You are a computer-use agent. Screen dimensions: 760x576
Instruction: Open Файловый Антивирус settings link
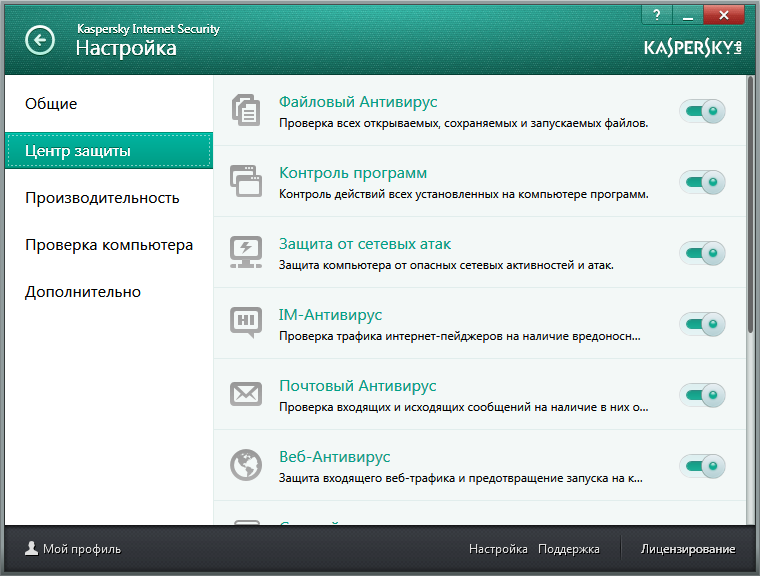358,102
